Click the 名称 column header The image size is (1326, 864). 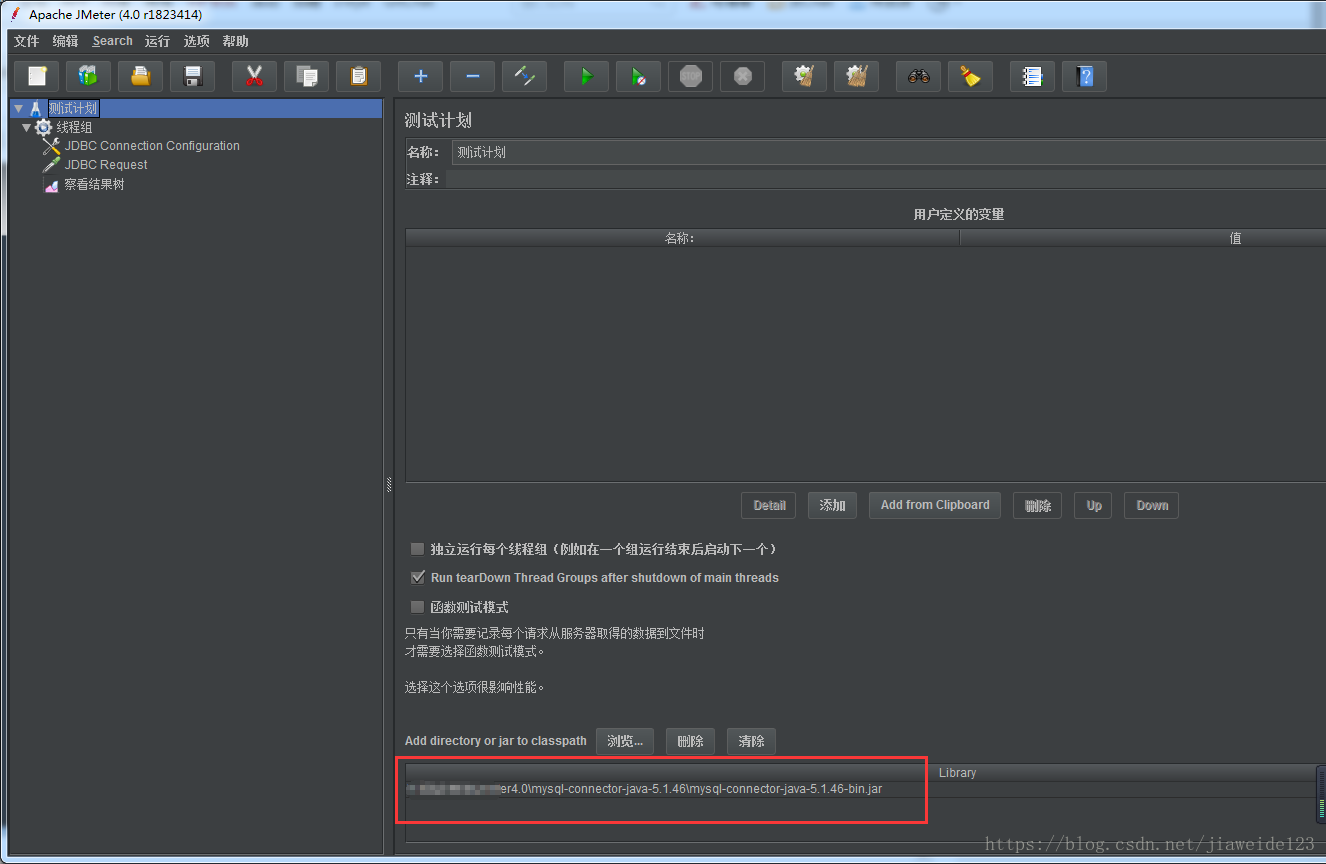click(x=682, y=238)
